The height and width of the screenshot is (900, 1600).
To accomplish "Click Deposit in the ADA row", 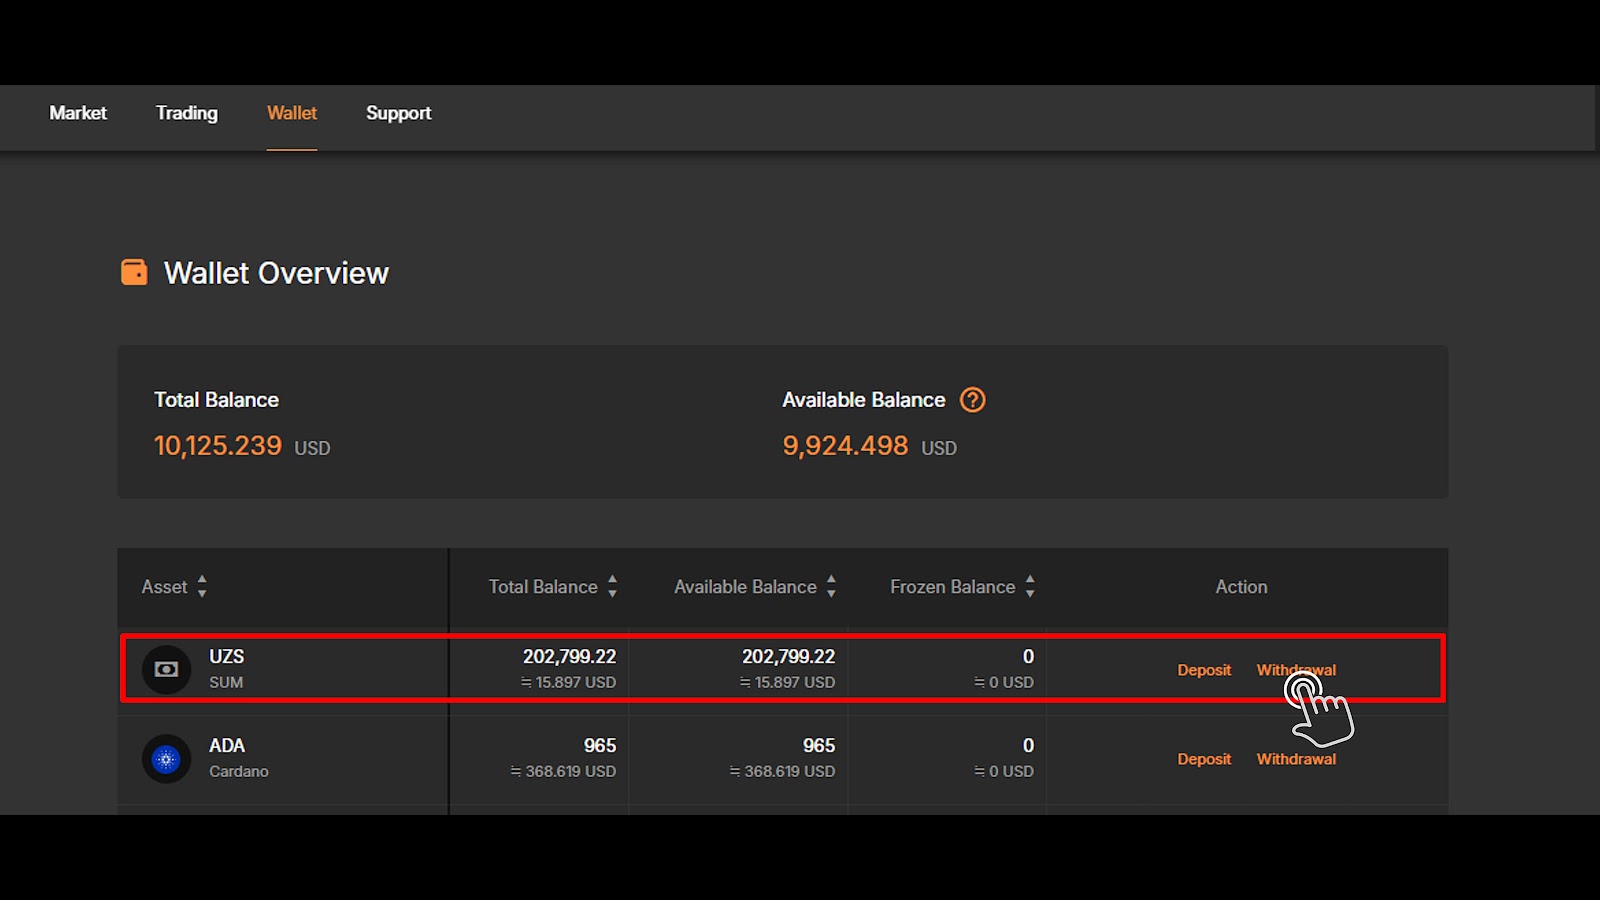I will [x=1204, y=759].
